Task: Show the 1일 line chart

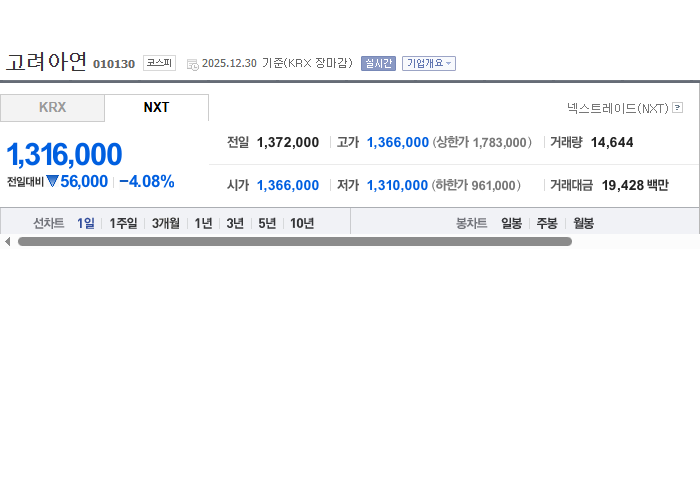Action: pyautogui.click(x=86, y=223)
